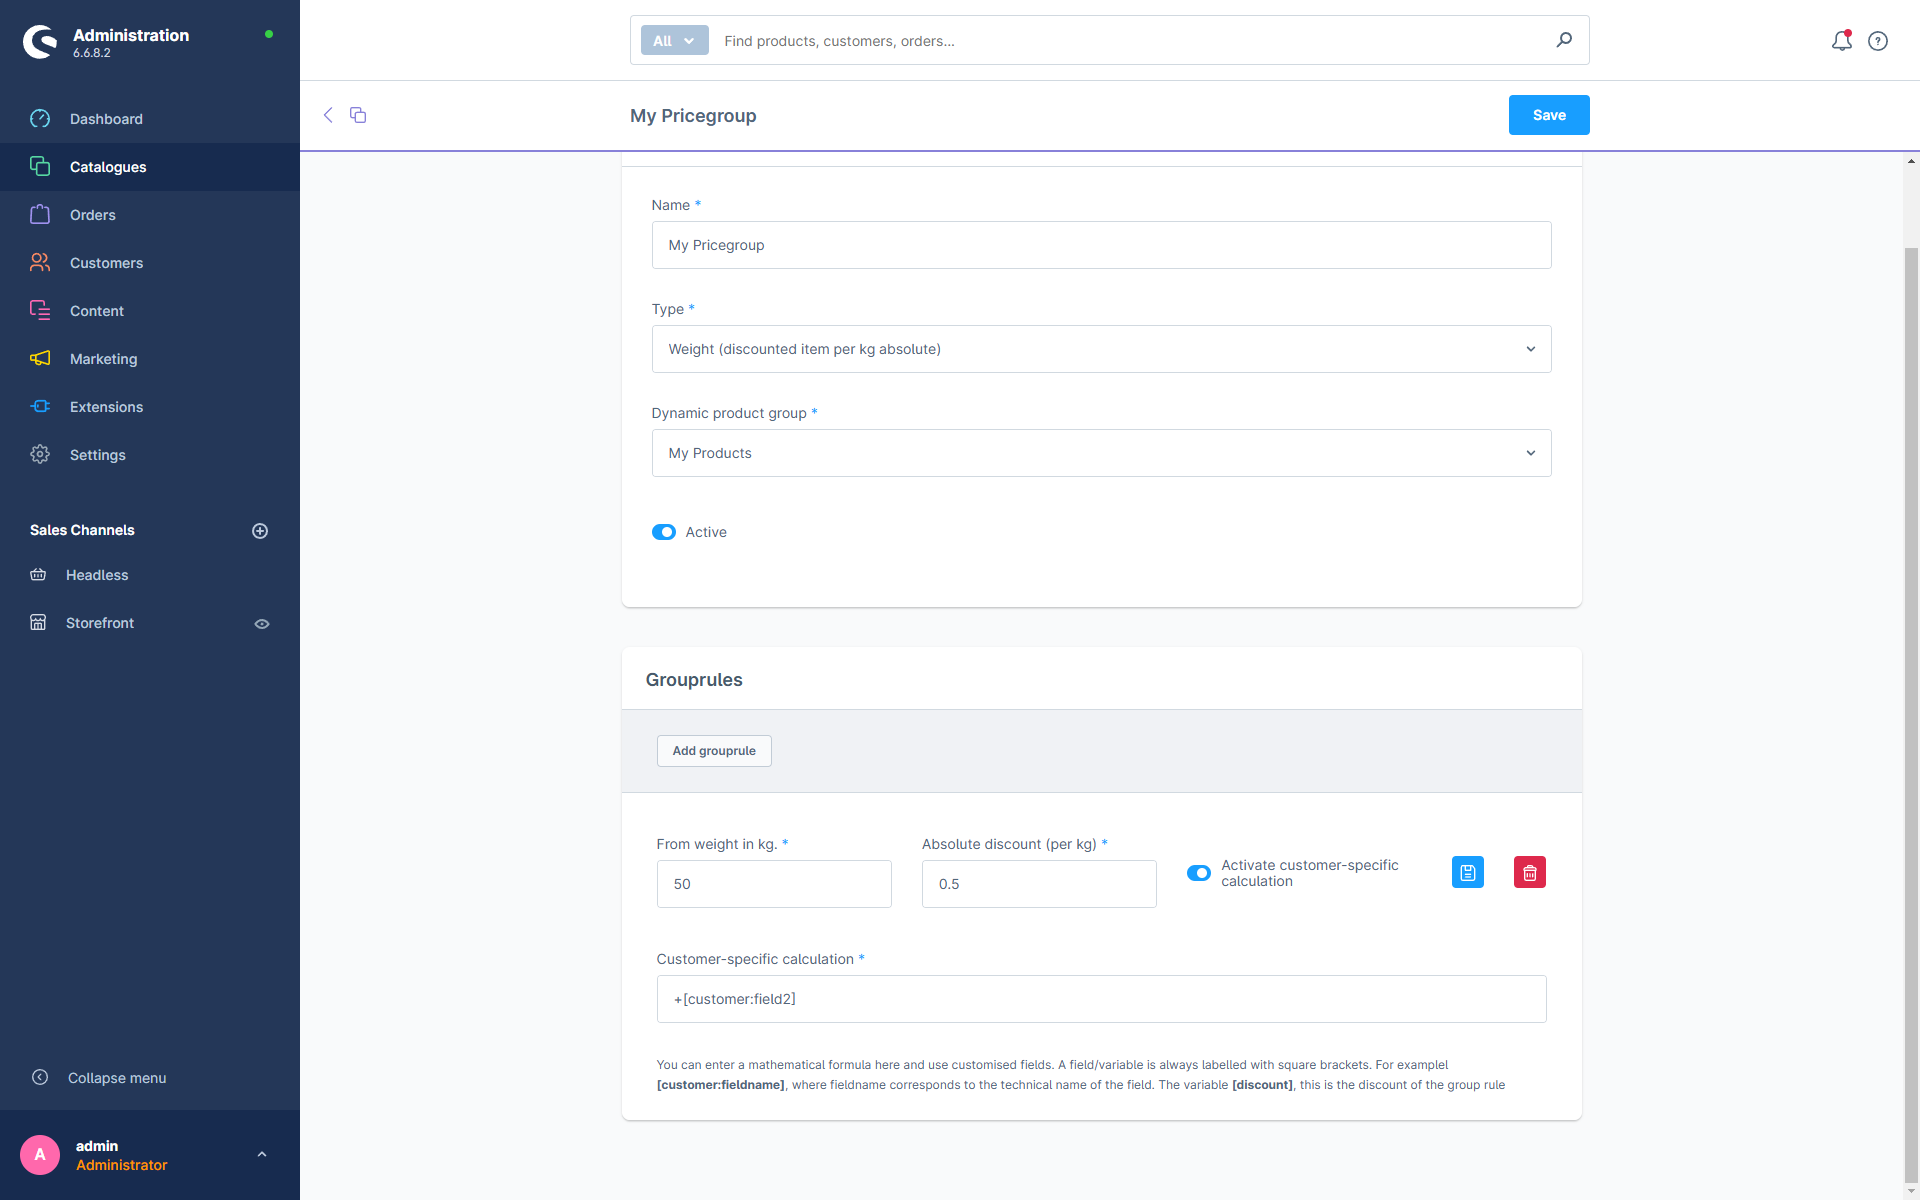
Task: Click the Catalogues sidebar icon
Action: [40, 166]
